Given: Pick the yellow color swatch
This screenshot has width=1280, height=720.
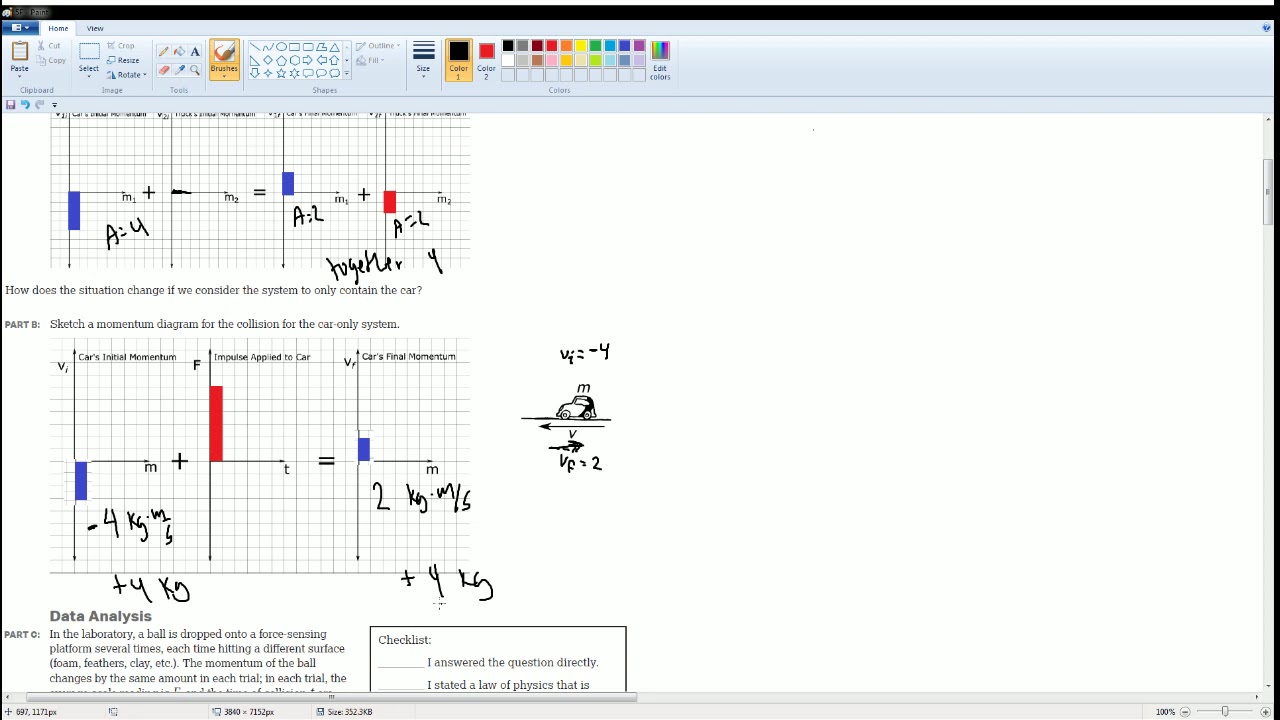Looking at the screenshot, I should (x=581, y=46).
